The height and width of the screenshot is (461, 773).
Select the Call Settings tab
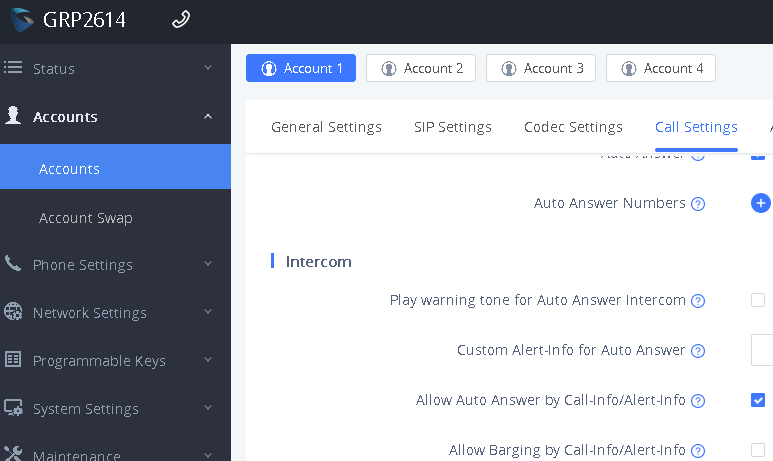click(x=696, y=127)
